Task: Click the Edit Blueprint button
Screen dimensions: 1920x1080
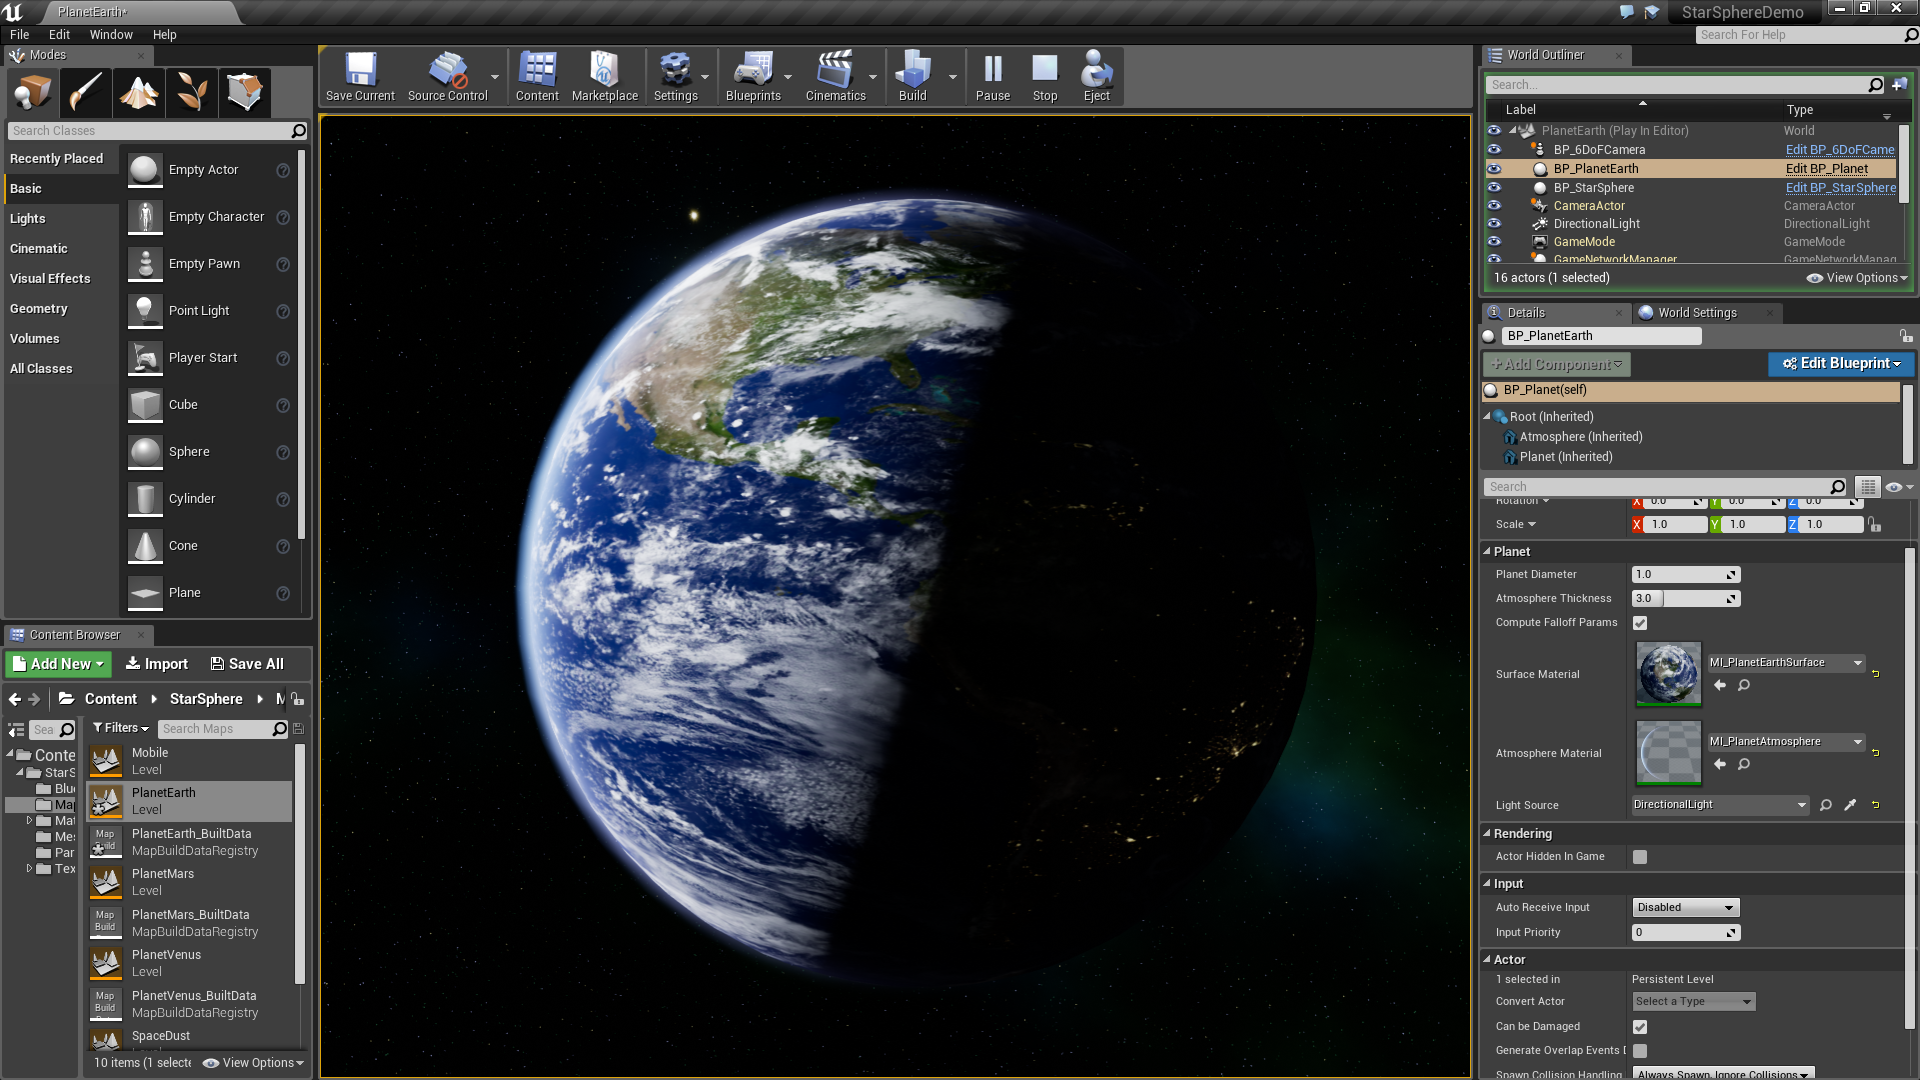Action: [x=1841, y=364]
